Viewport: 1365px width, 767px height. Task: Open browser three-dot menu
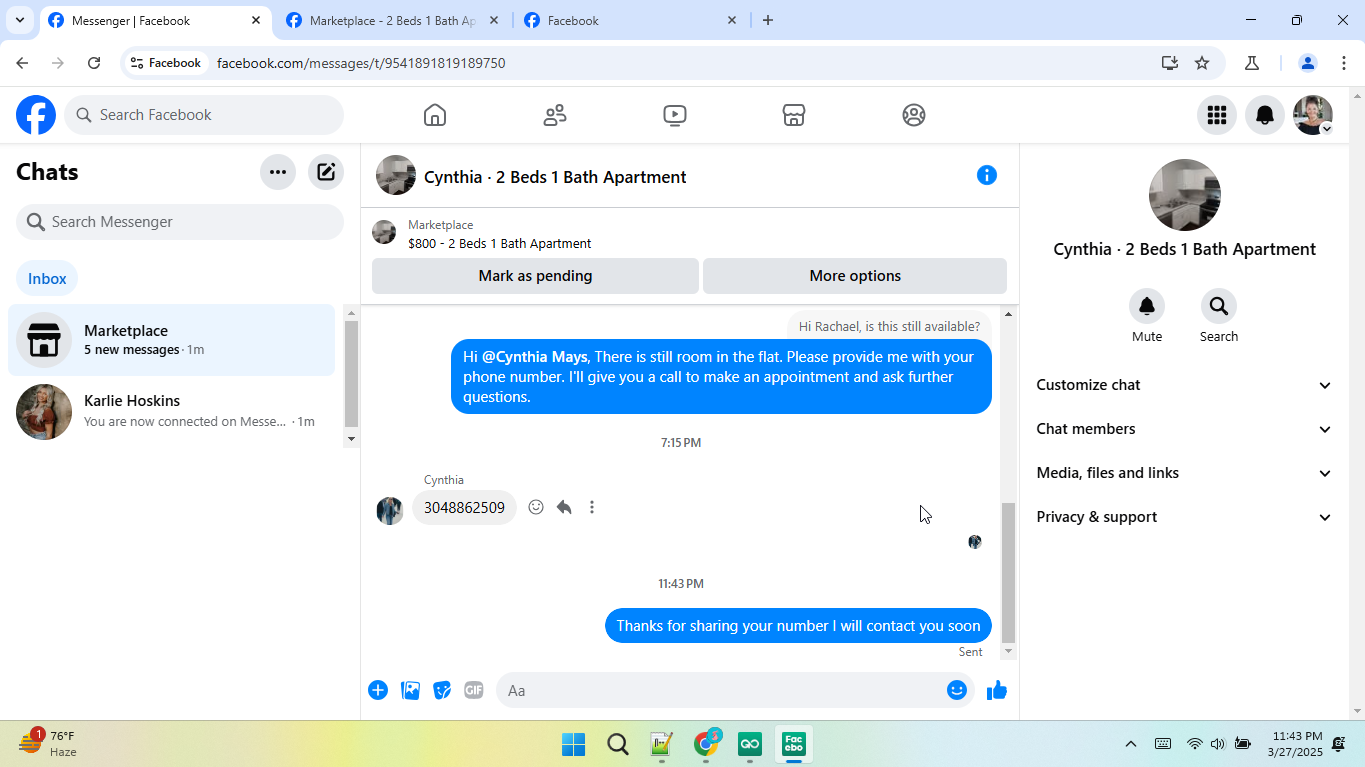pos(1344,63)
